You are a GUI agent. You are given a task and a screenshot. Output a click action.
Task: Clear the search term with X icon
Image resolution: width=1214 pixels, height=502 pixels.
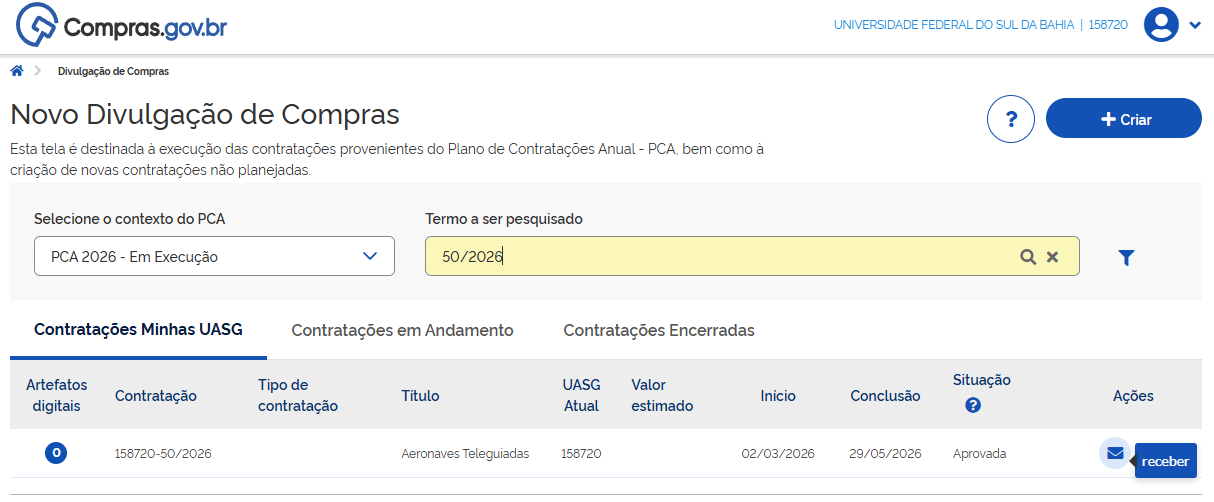pyautogui.click(x=1052, y=257)
